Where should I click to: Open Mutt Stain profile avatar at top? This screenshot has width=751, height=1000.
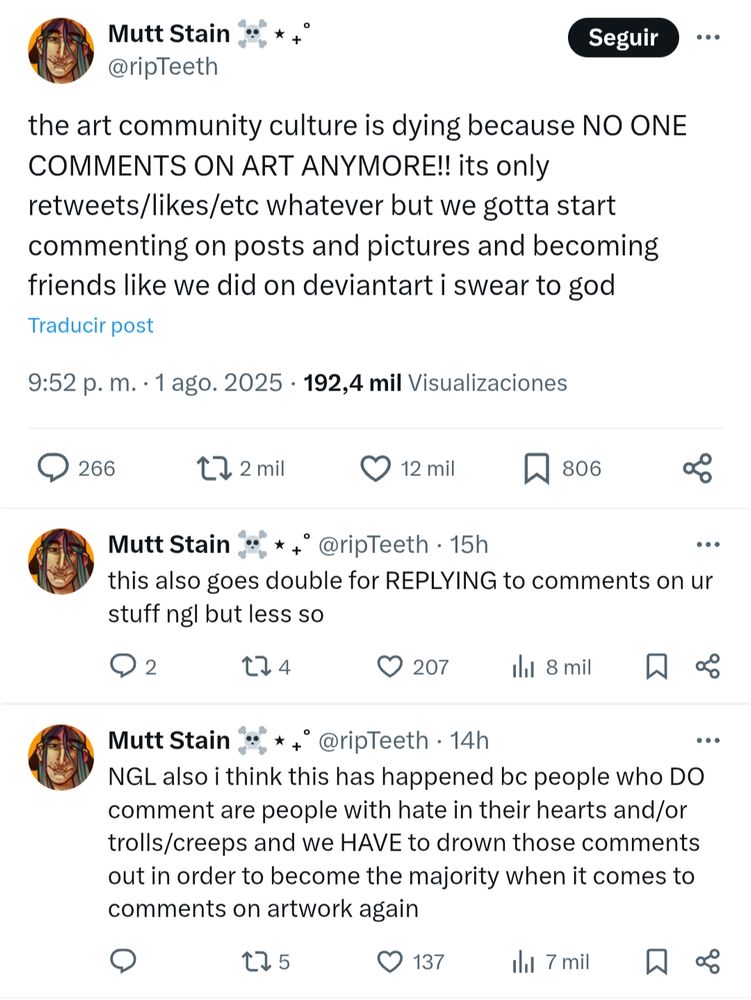[x=61, y=50]
